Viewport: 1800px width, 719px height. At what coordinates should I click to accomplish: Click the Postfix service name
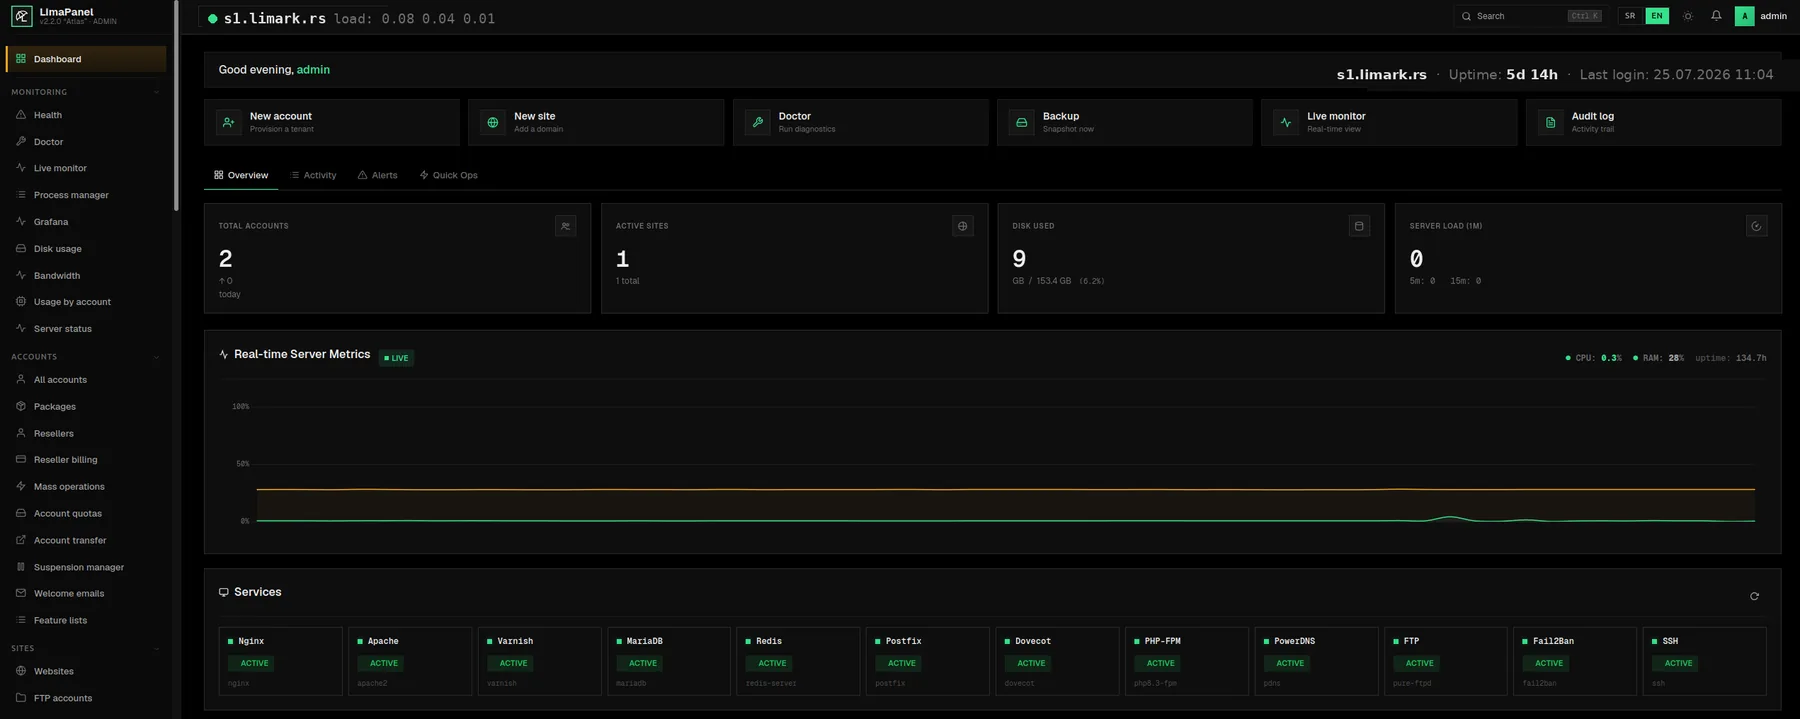(903, 641)
